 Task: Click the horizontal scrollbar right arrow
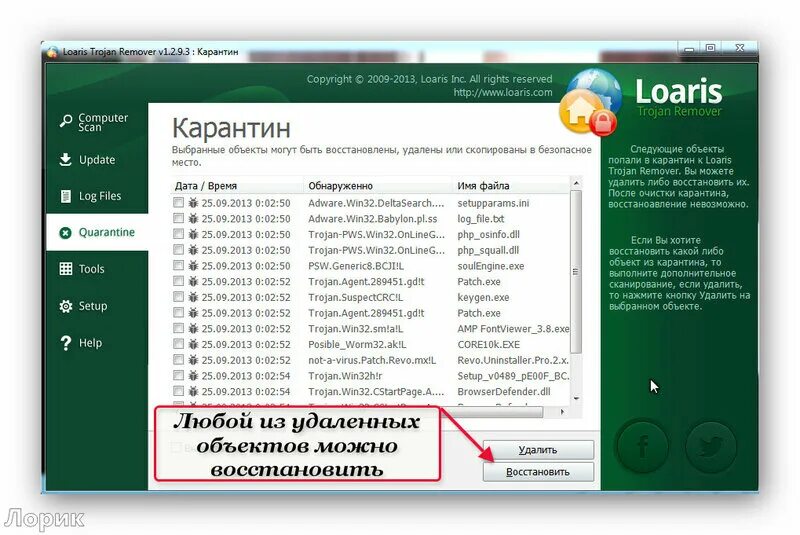[x=563, y=412]
